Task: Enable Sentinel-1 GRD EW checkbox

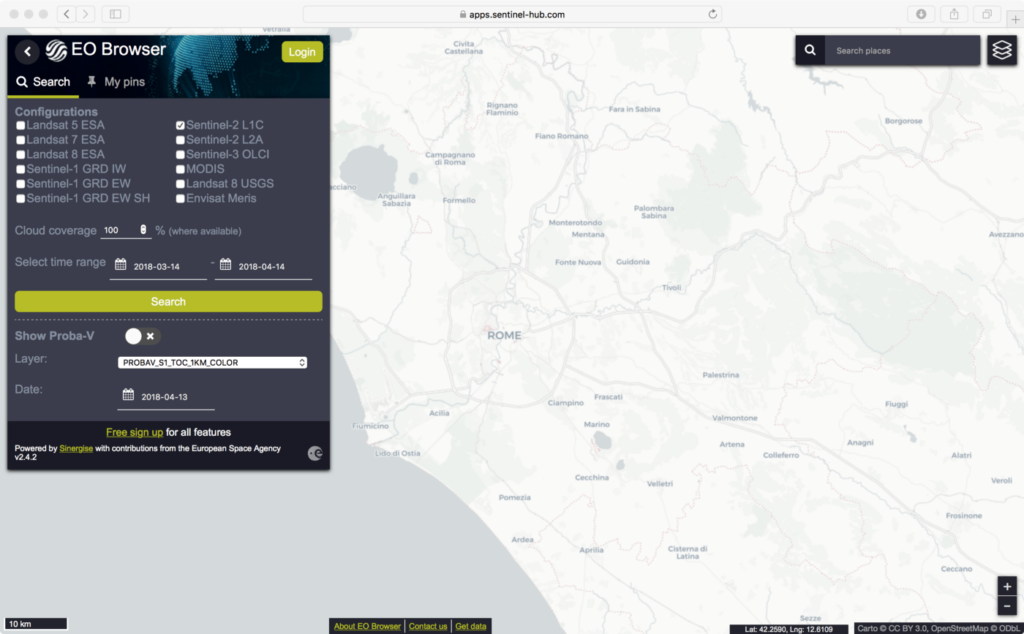Action: [x=21, y=184]
